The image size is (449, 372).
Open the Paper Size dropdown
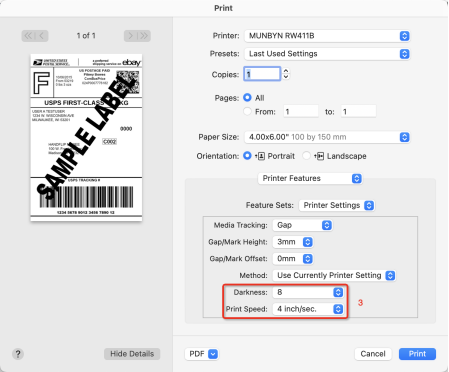point(327,137)
